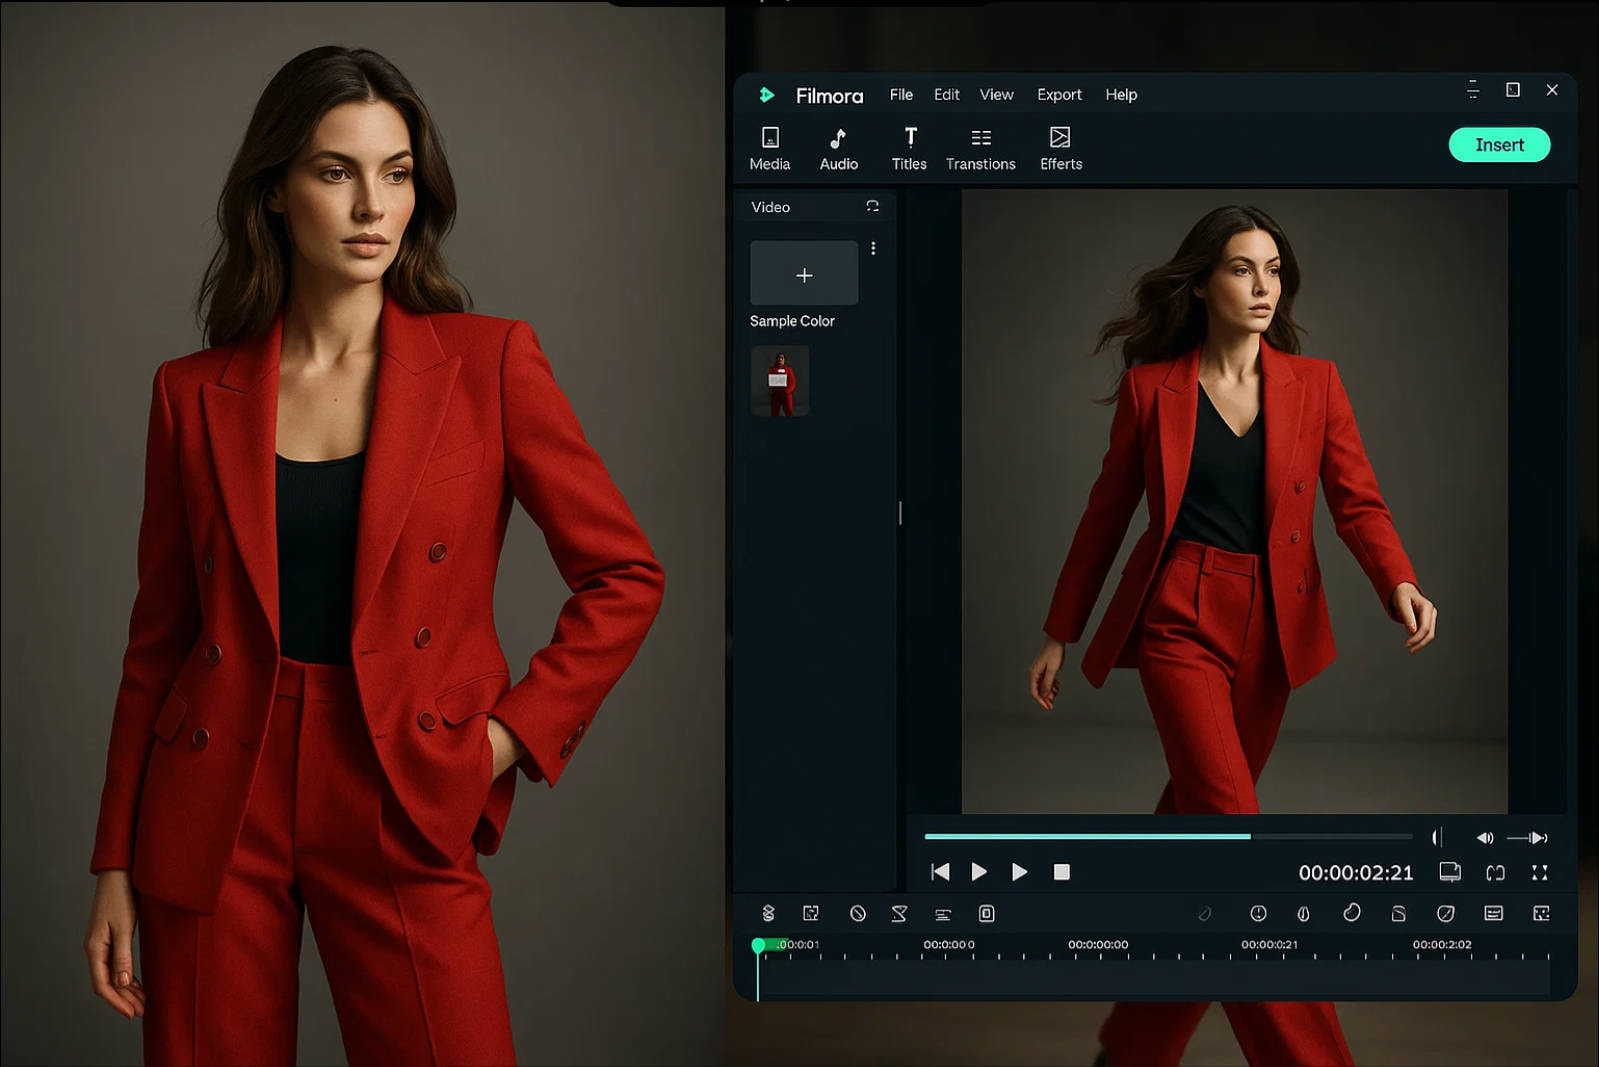Jump to previous frame with skip-back
Screen dimensions: 1599x1067
940,872
